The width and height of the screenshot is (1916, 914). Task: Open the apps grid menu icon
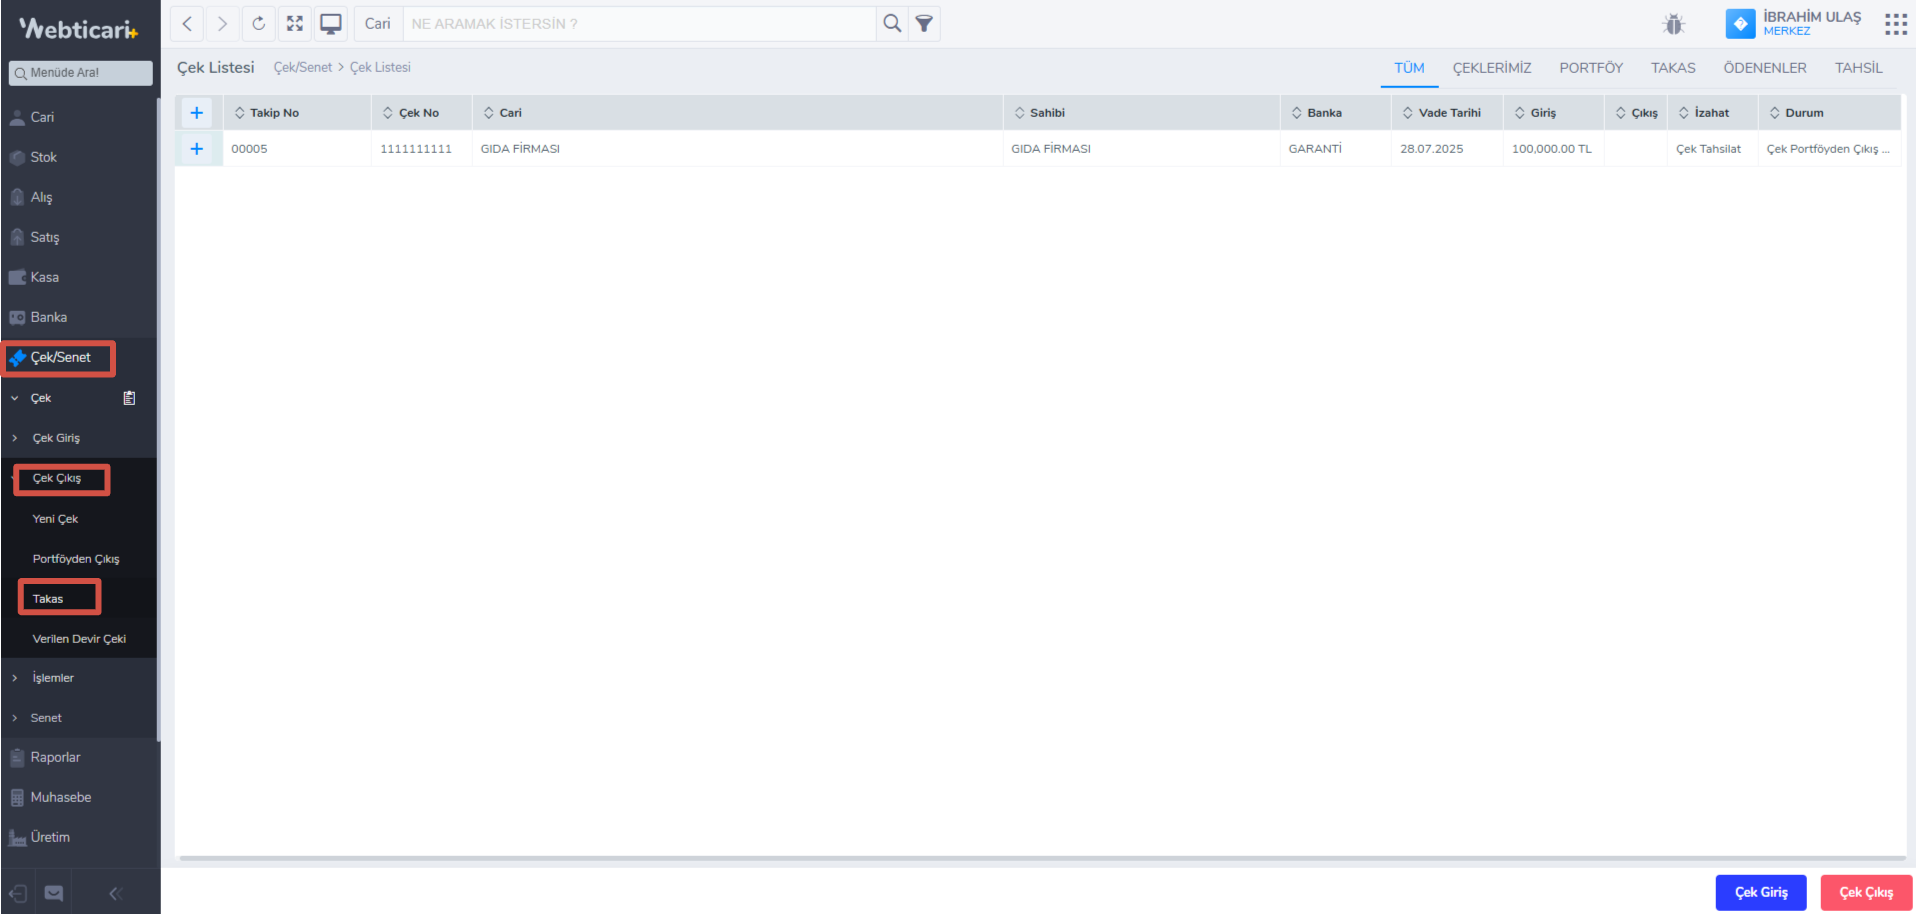click(x=1895, y=24)
